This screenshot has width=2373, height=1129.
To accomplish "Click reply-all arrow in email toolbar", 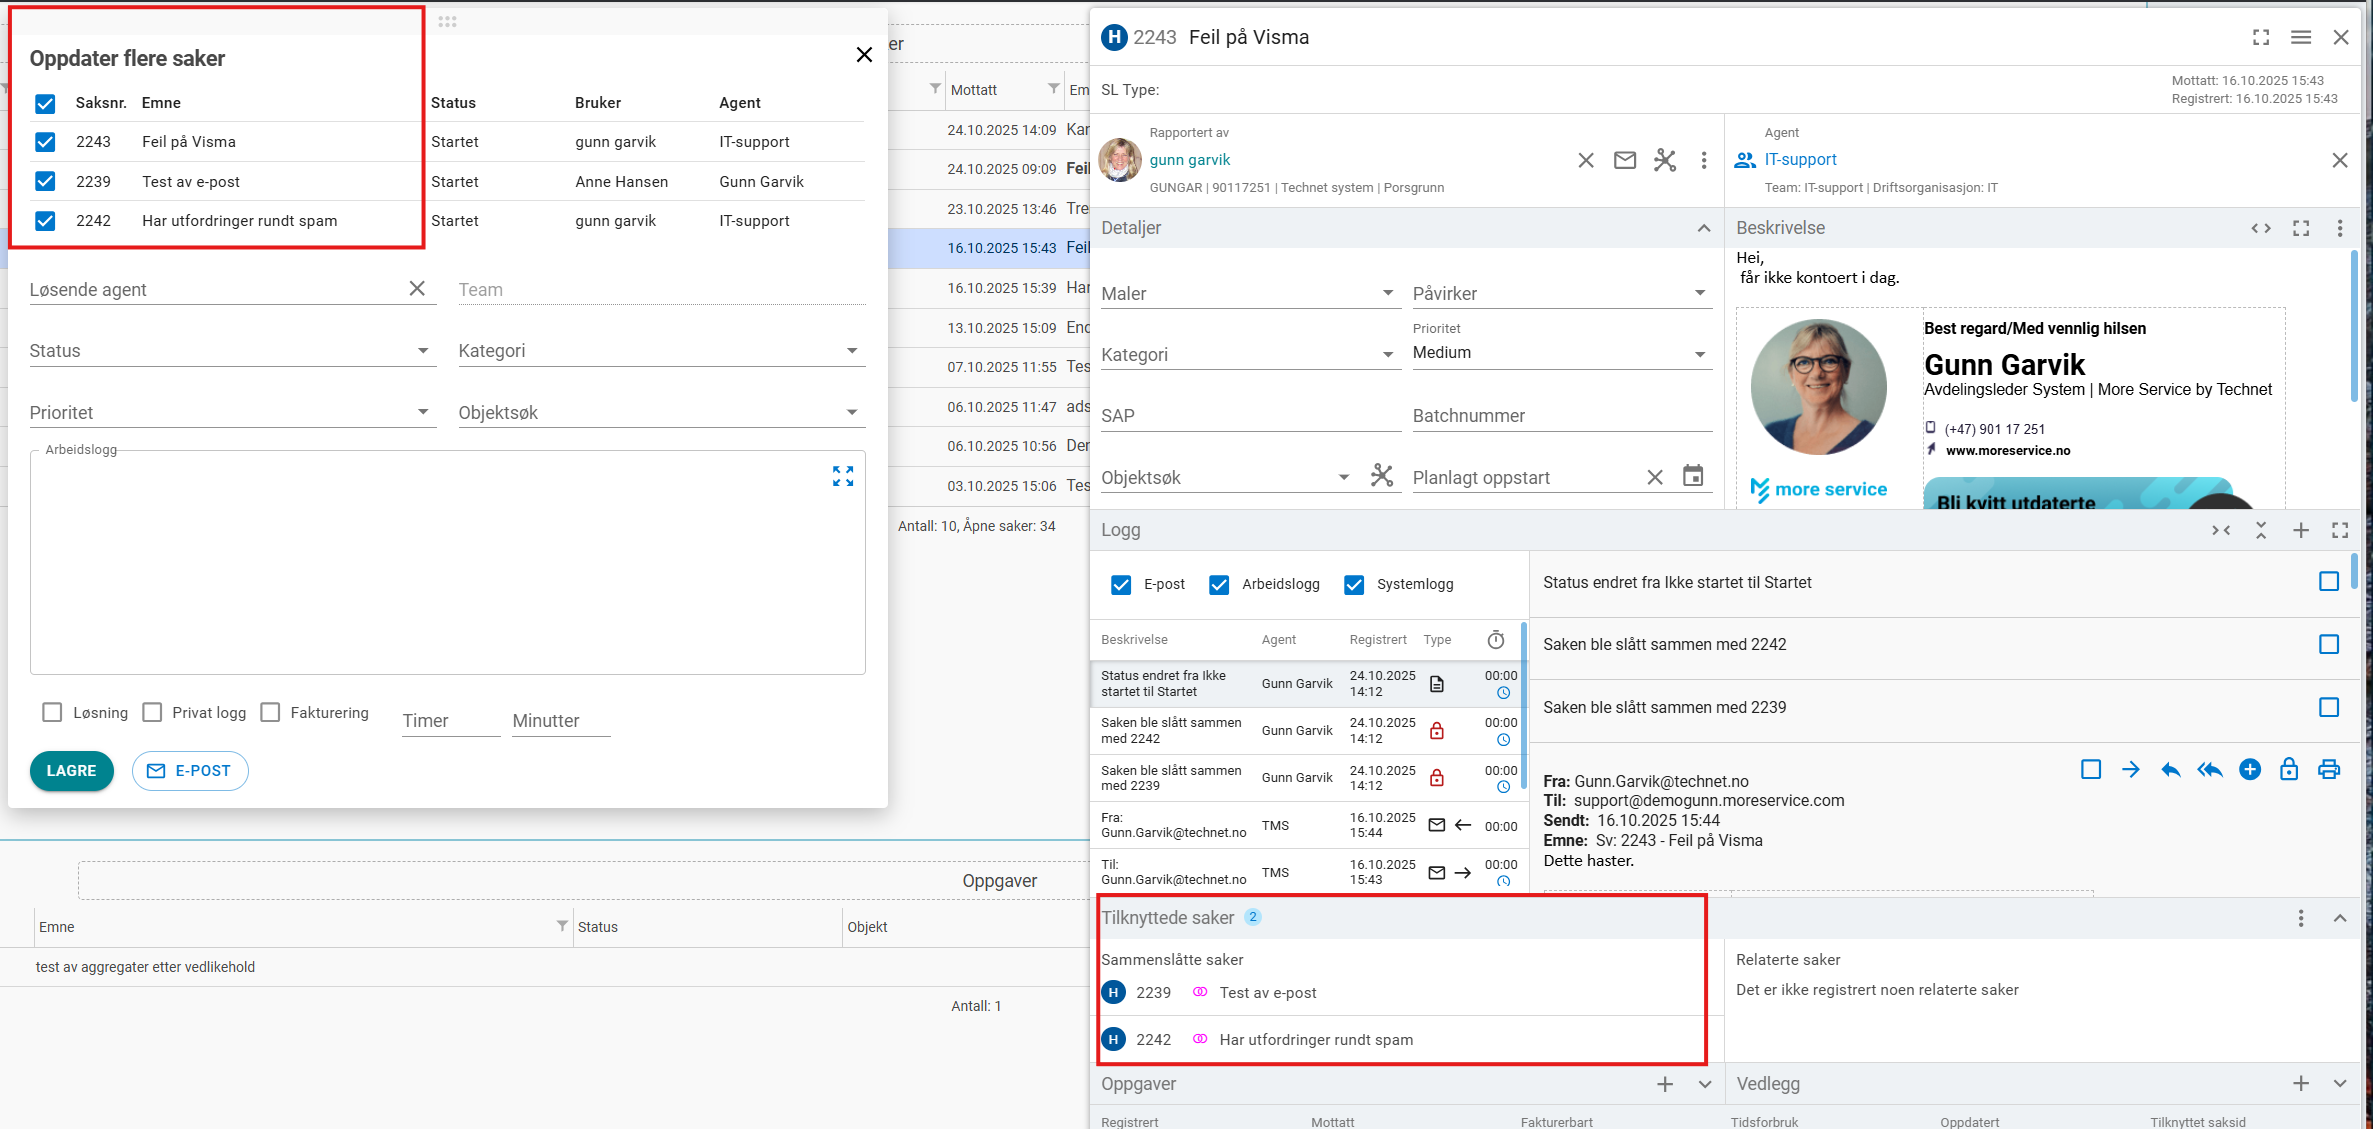I will pos(2209,769).
